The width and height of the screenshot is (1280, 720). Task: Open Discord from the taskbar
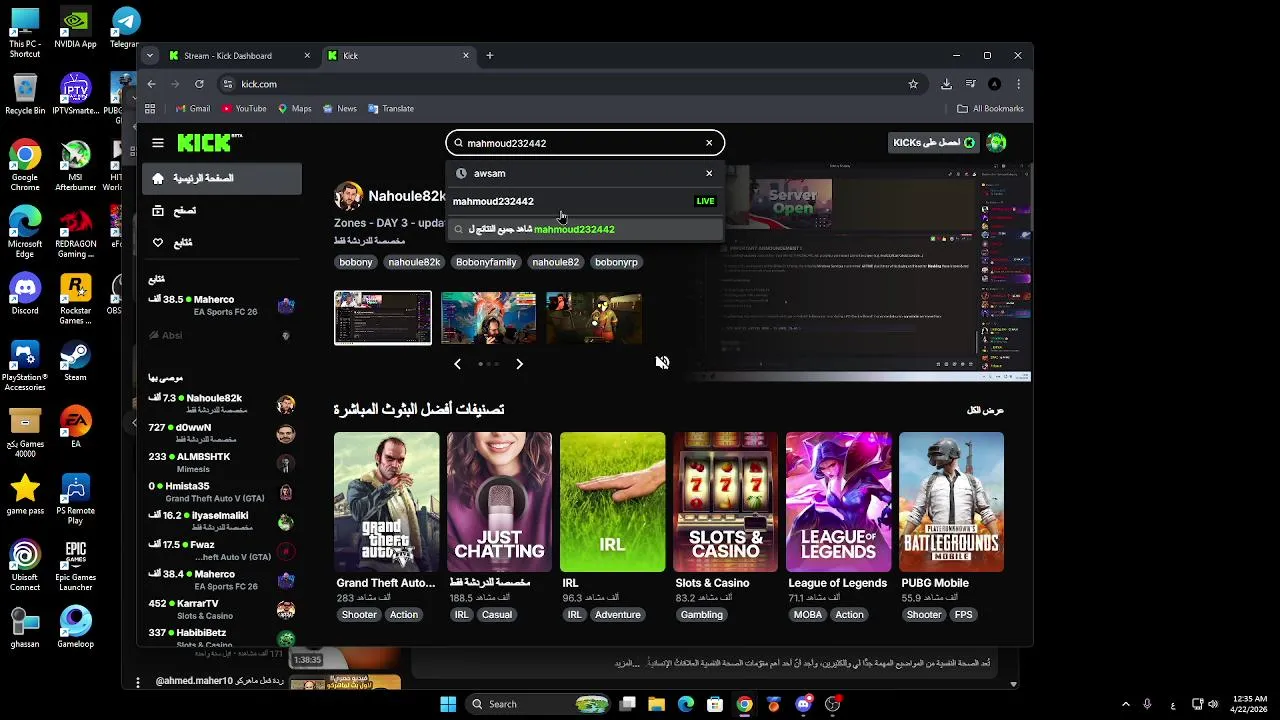tap(803, 704)
